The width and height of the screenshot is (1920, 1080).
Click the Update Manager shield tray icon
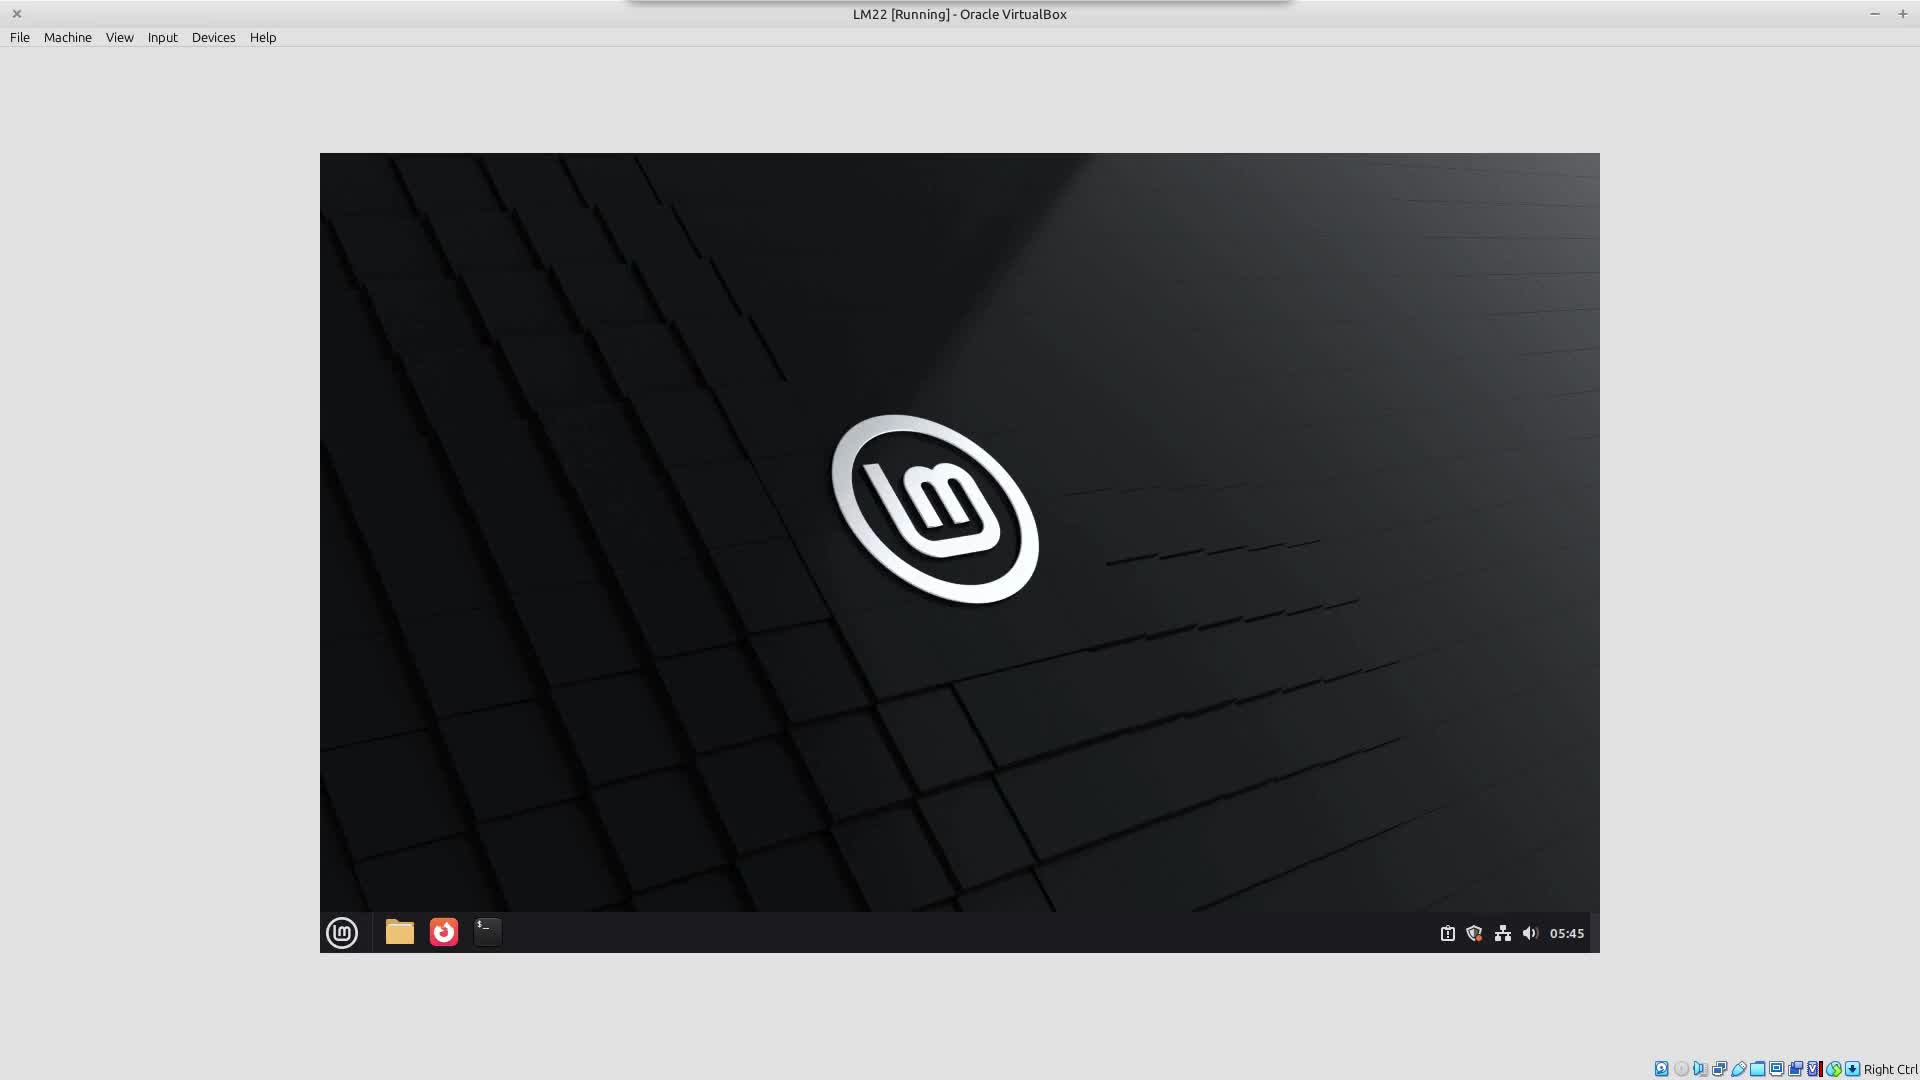(x=1474, y=933)
